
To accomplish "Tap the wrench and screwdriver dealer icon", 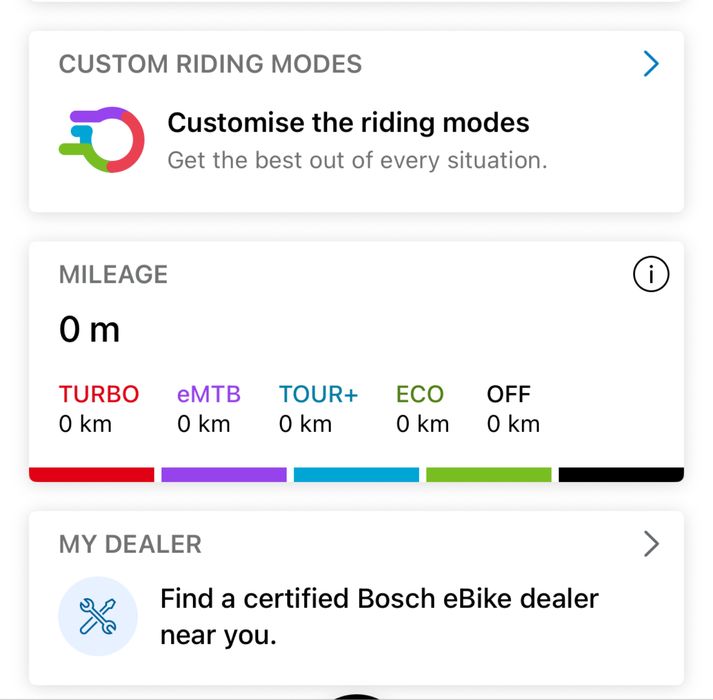I will [97, 616].
